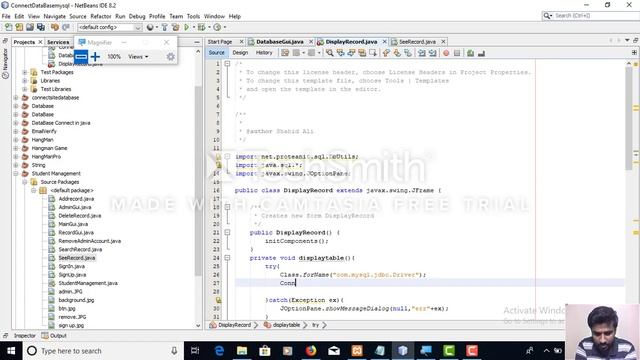Open the default config dropdown
Image resolution: width=640 pixels, height=360 pixels.
(109, 27)
